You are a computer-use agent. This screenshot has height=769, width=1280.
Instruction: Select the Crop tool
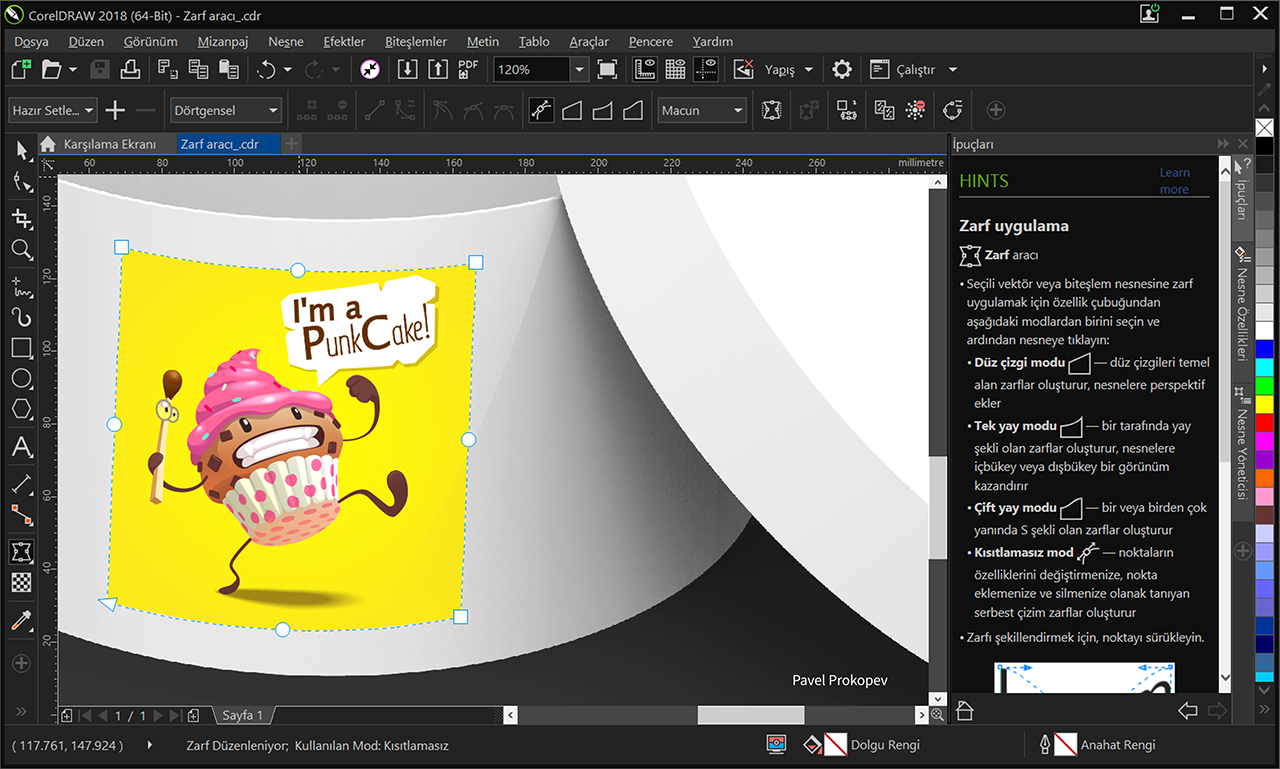point(21,218)
